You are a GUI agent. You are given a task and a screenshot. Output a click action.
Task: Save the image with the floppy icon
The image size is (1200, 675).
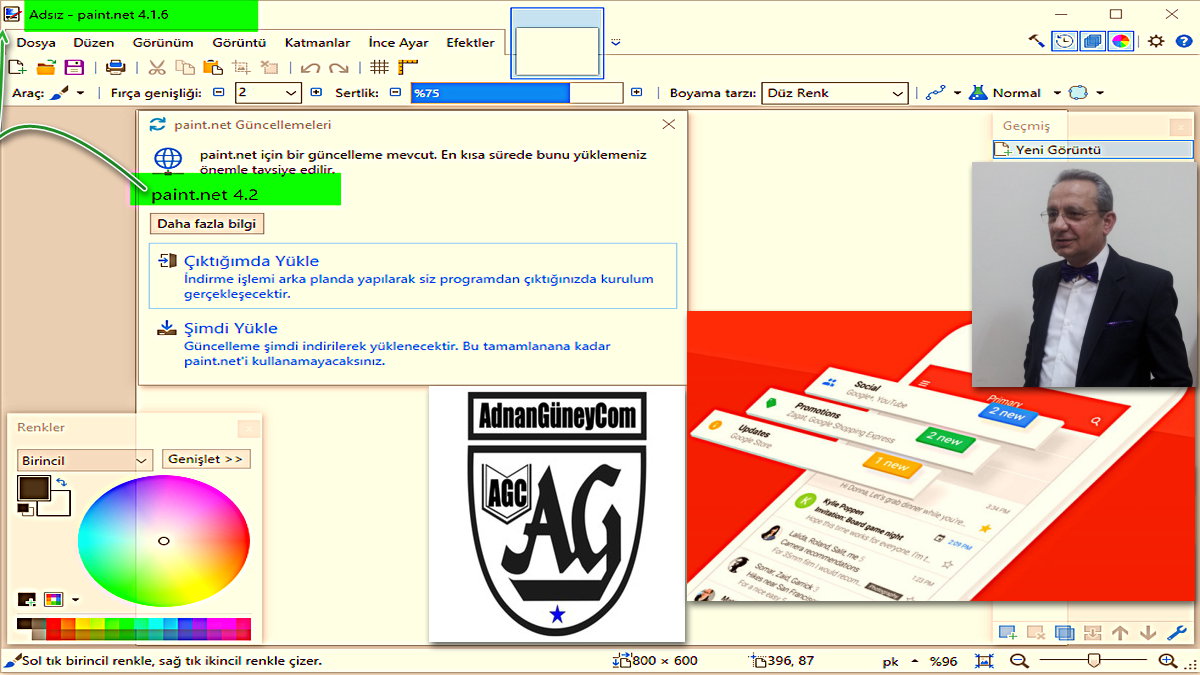[74, 67]
